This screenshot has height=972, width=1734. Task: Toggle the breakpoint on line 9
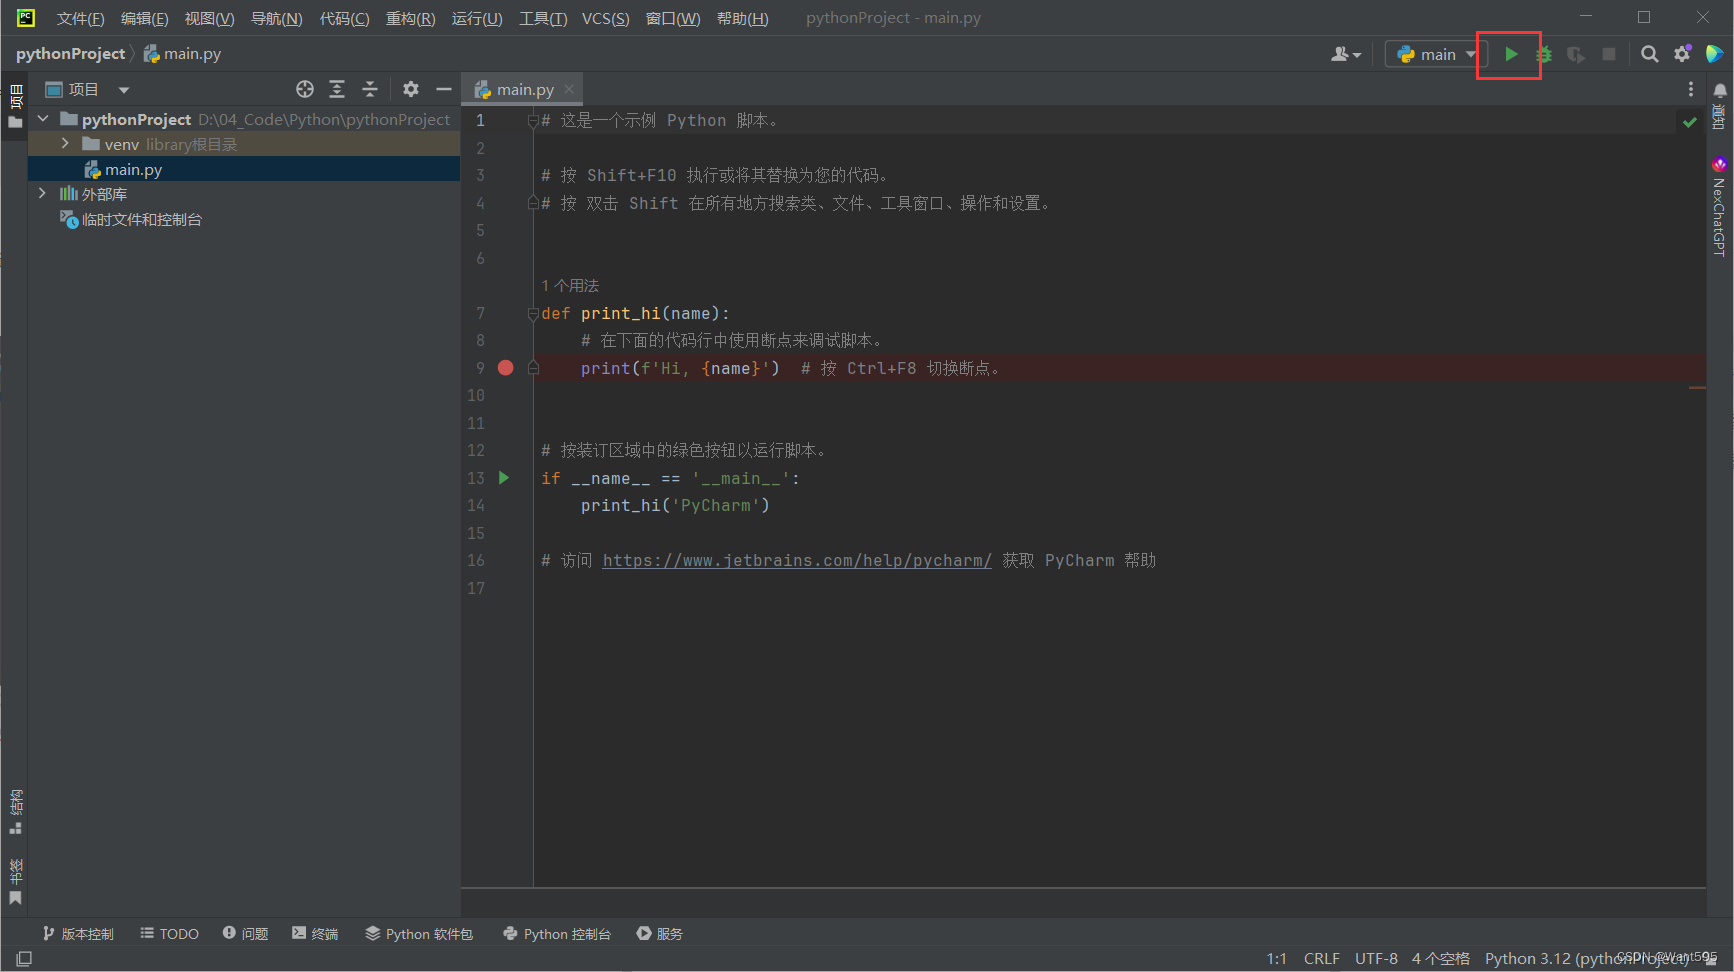tap(505, 368)
